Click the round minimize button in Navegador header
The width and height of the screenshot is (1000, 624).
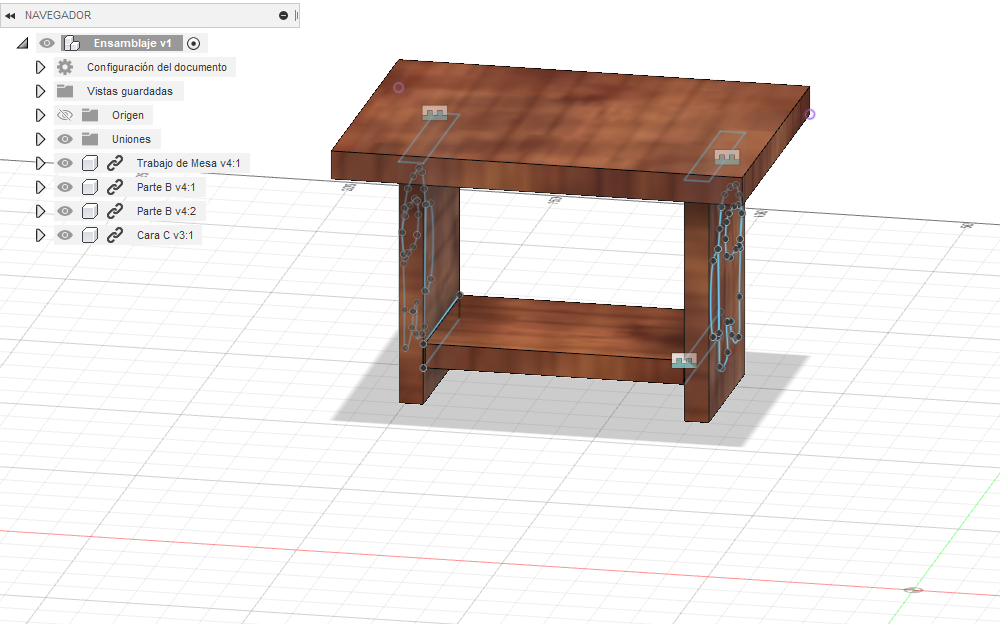coord(283,15)
